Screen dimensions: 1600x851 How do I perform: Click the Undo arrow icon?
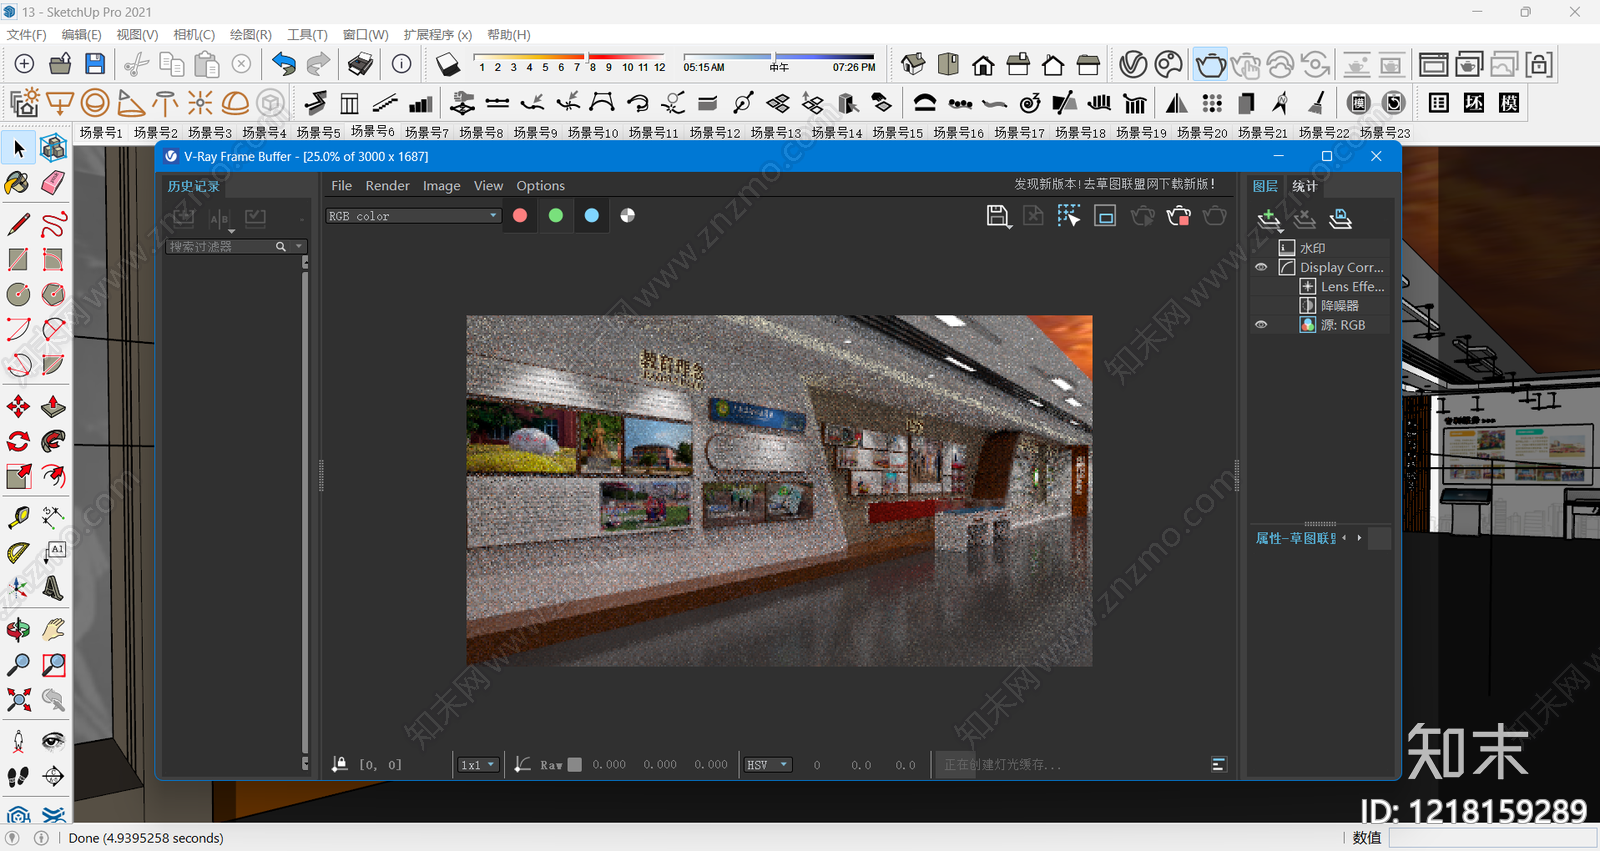pyautogui.click(x=284, y=65)
